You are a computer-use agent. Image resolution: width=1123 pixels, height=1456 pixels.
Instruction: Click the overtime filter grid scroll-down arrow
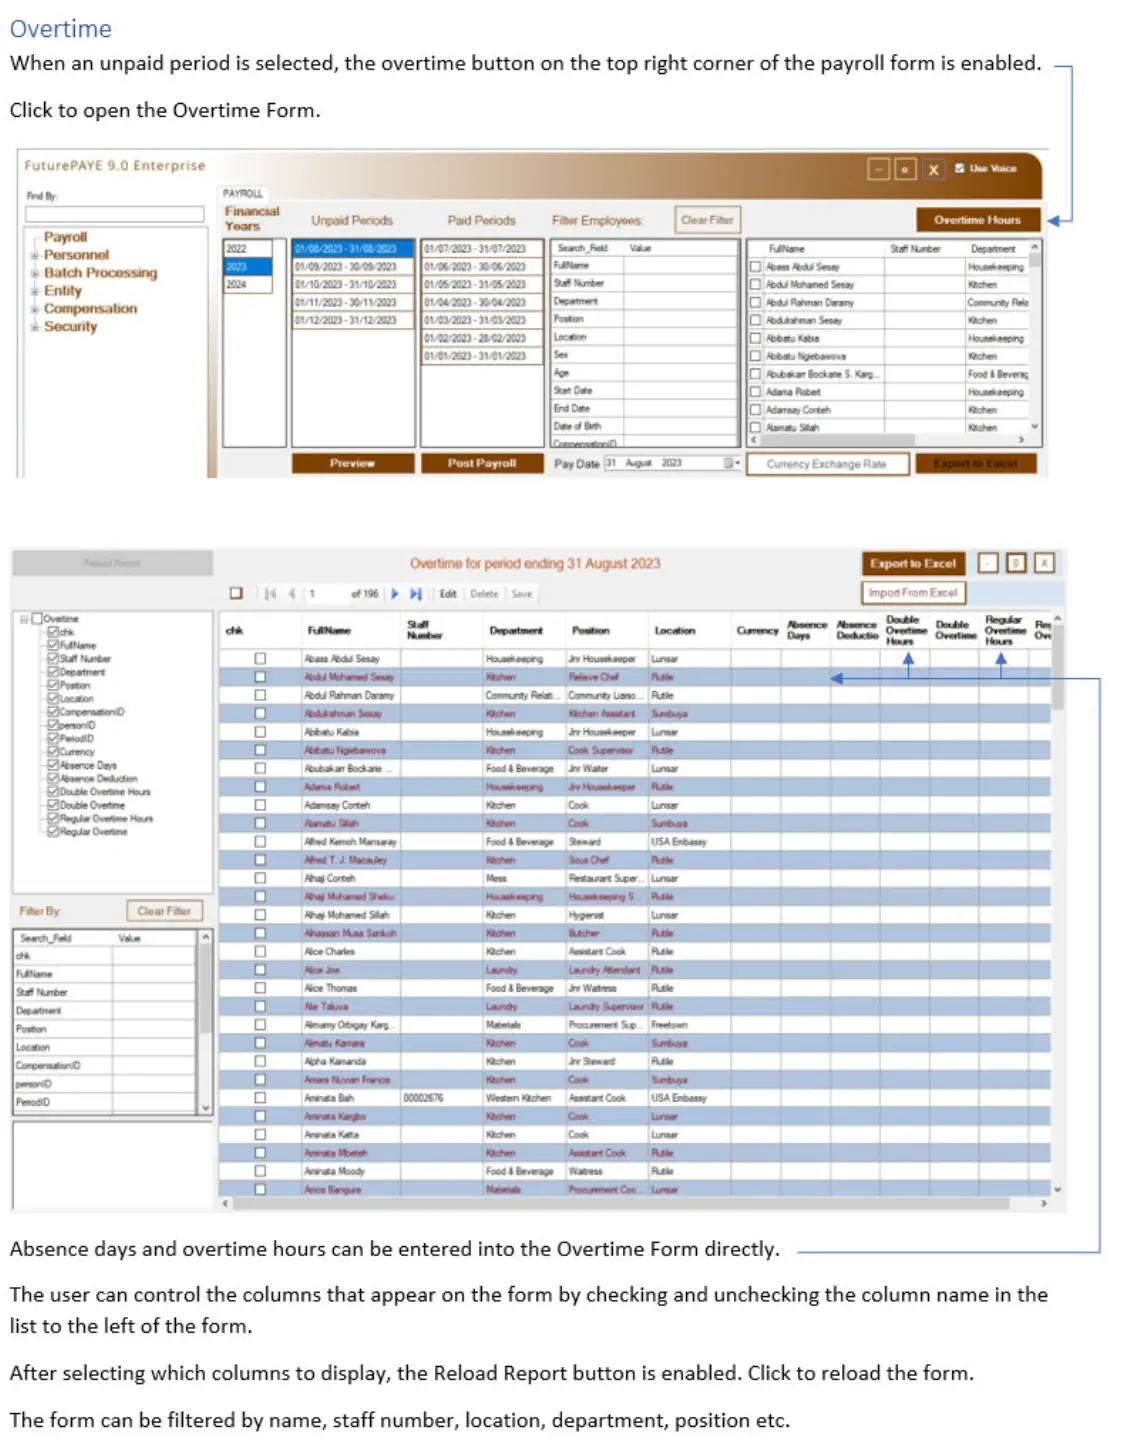pos(206,1108)
